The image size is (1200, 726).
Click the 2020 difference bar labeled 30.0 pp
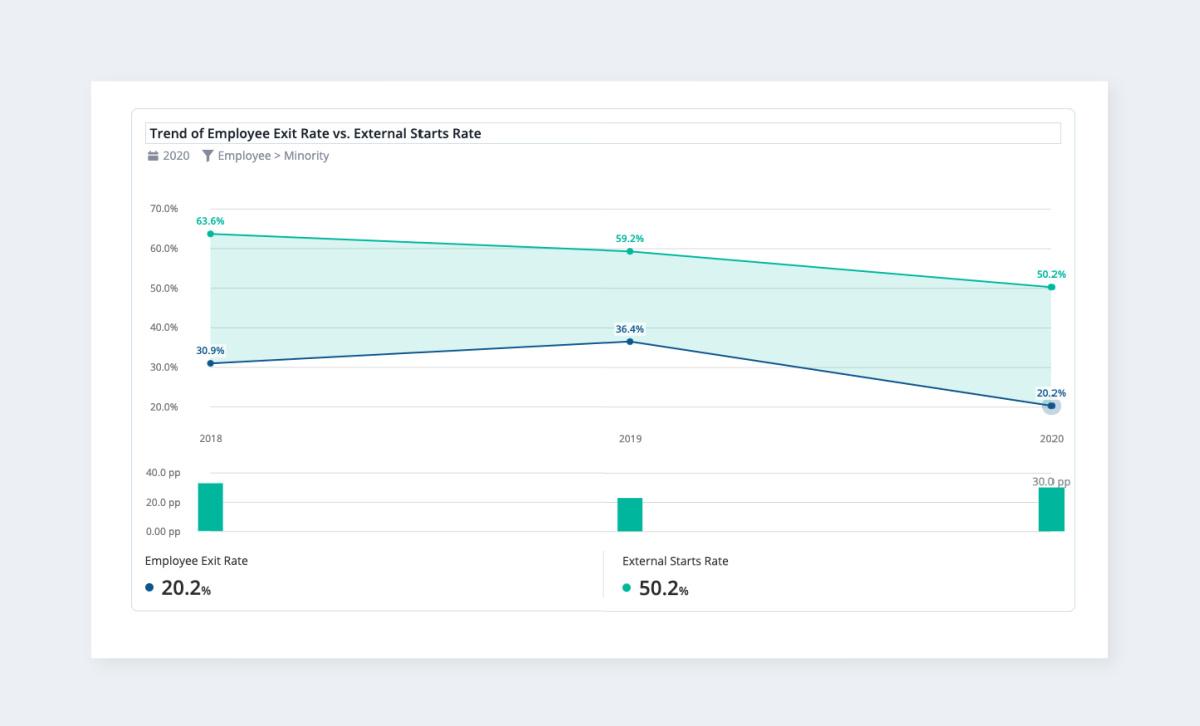(1051, 509)
